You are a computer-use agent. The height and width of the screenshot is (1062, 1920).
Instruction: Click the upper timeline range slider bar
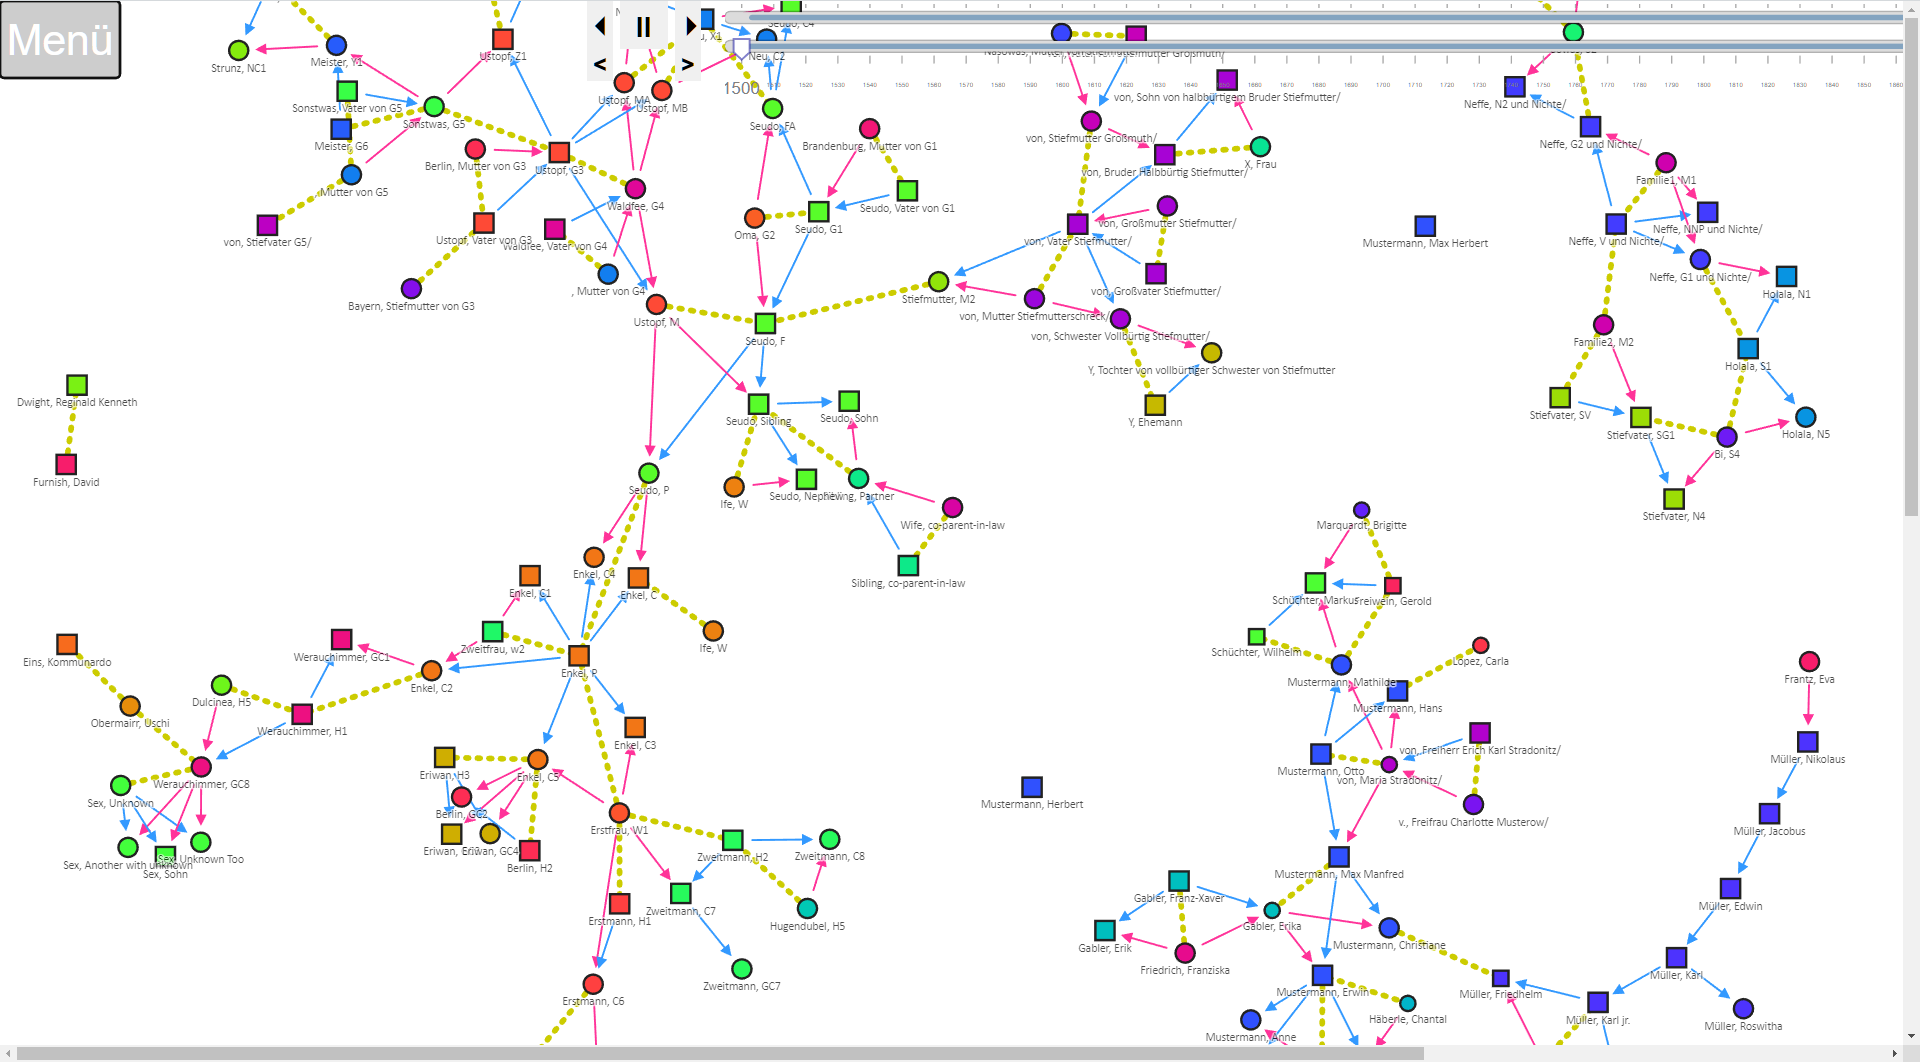(1300, 17)
